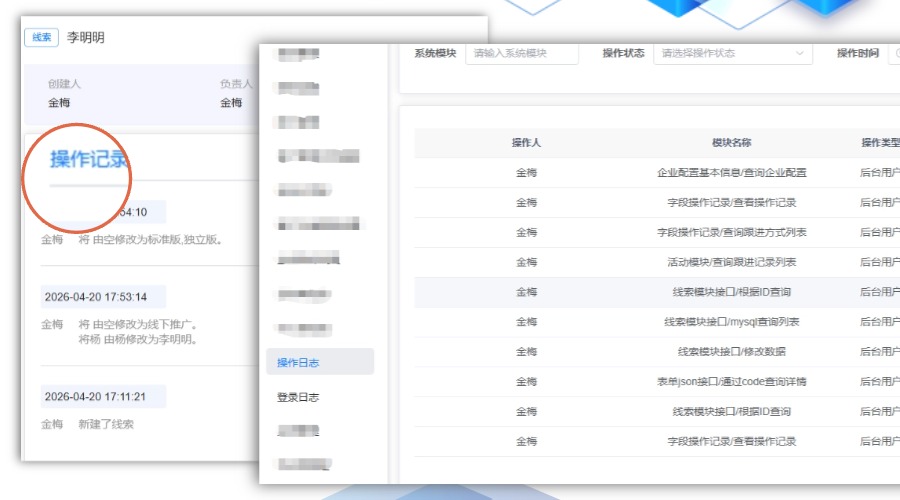Expand the 操作状态 dropdown

731,53
